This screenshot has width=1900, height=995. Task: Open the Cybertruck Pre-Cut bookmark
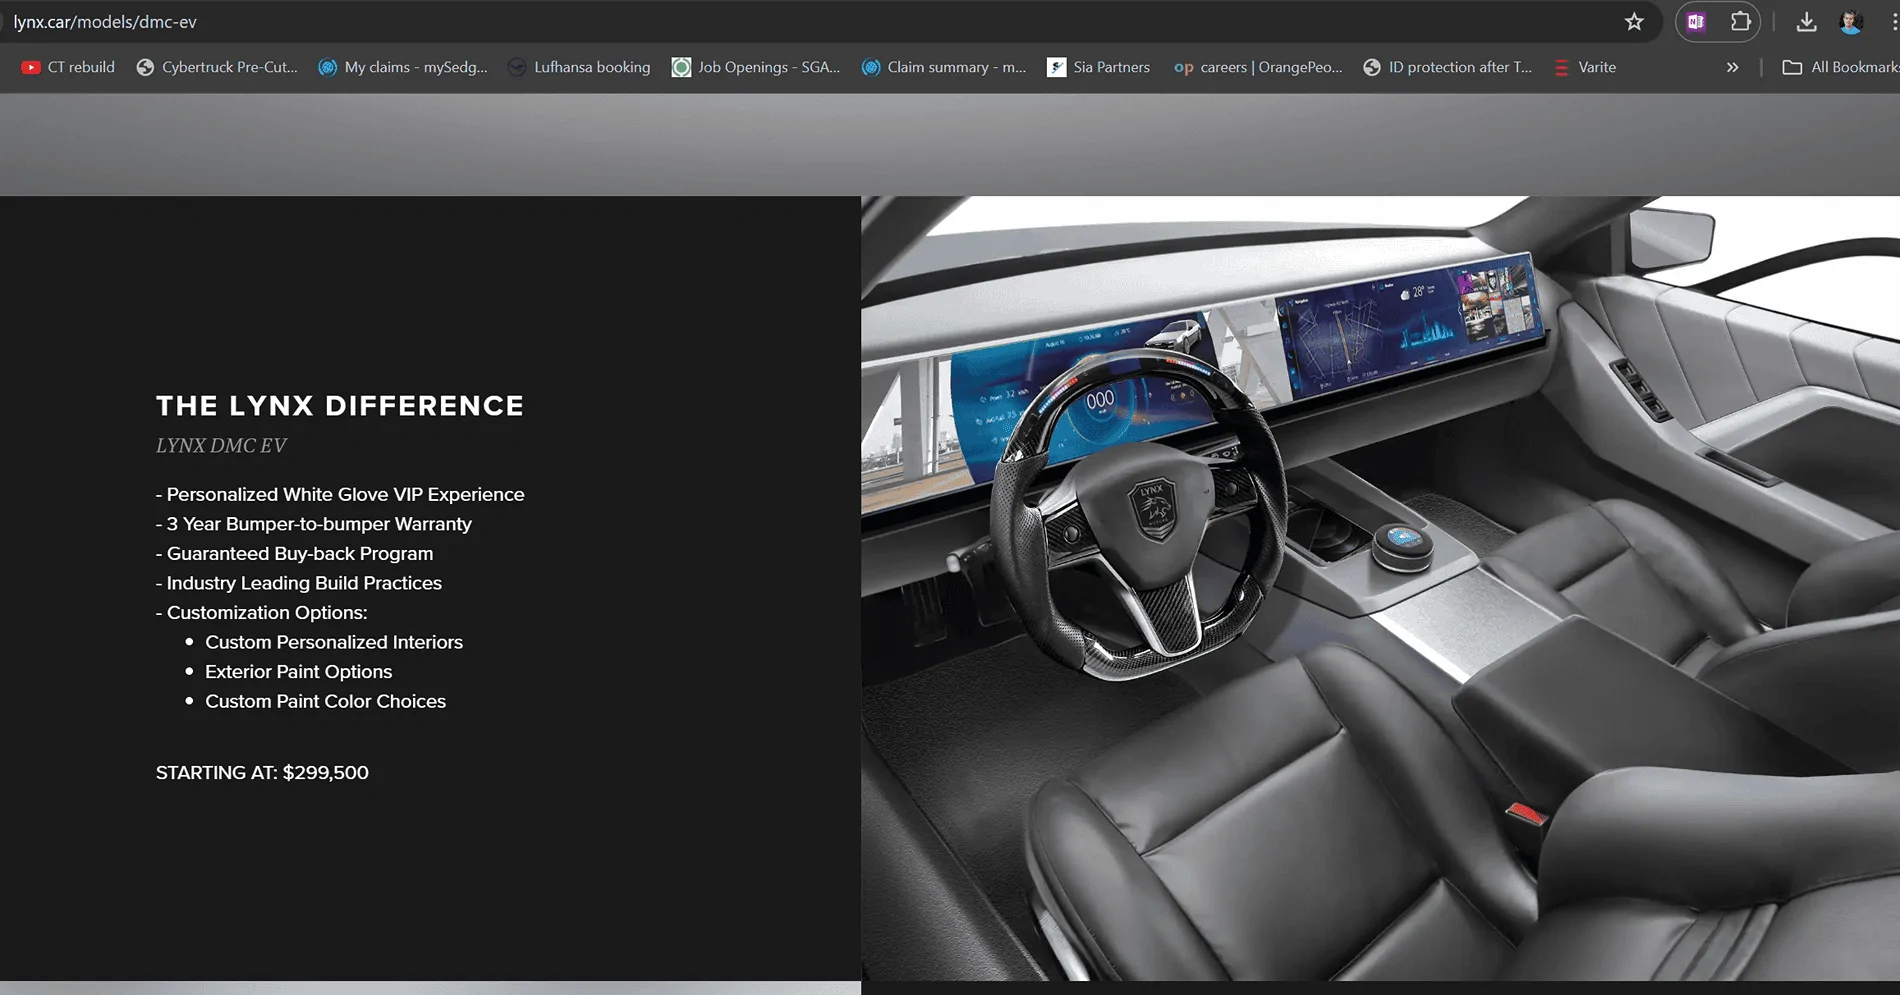point(217,67)
